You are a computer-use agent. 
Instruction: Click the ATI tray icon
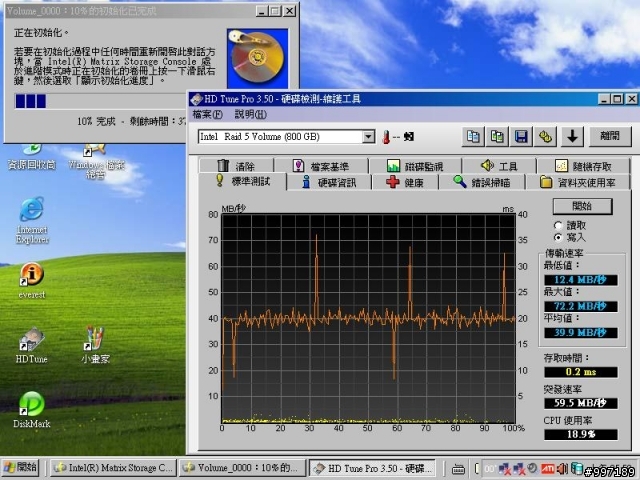point(548,468)
